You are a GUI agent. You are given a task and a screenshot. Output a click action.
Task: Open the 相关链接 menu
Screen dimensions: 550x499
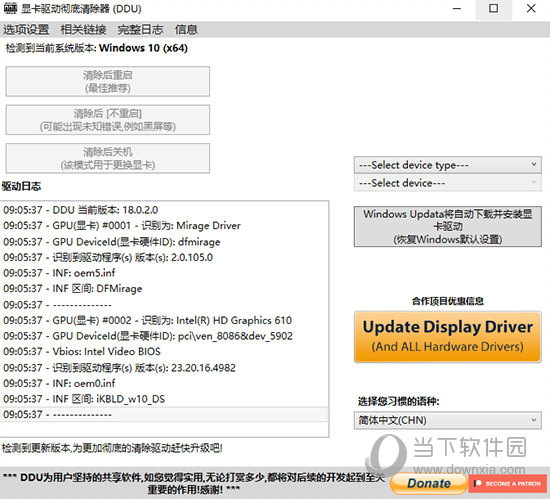pyautogui.click(x=83, y=29)
